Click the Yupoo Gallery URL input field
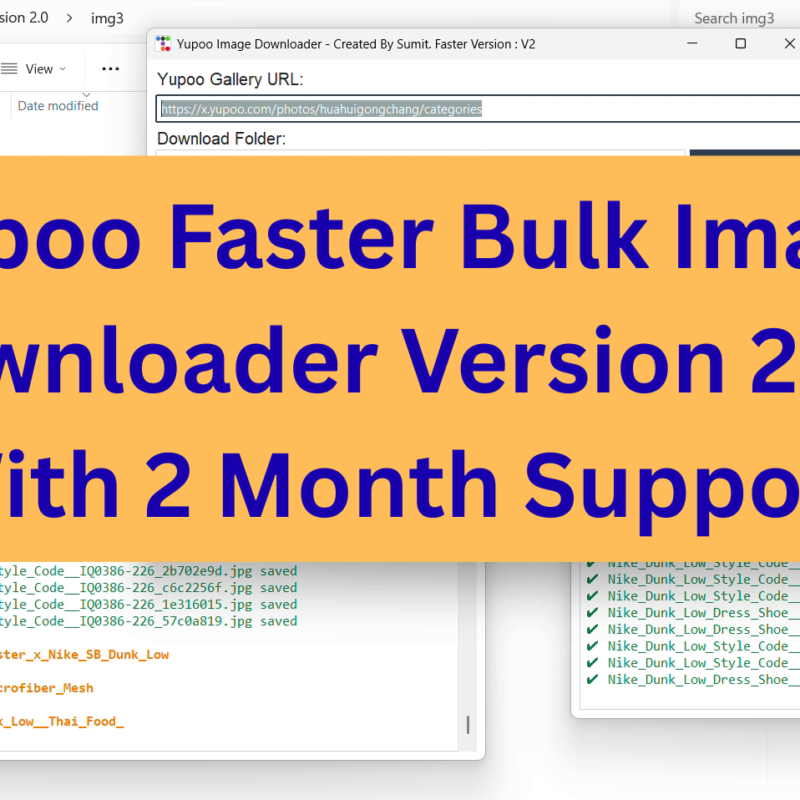 (x=478, y=109)
